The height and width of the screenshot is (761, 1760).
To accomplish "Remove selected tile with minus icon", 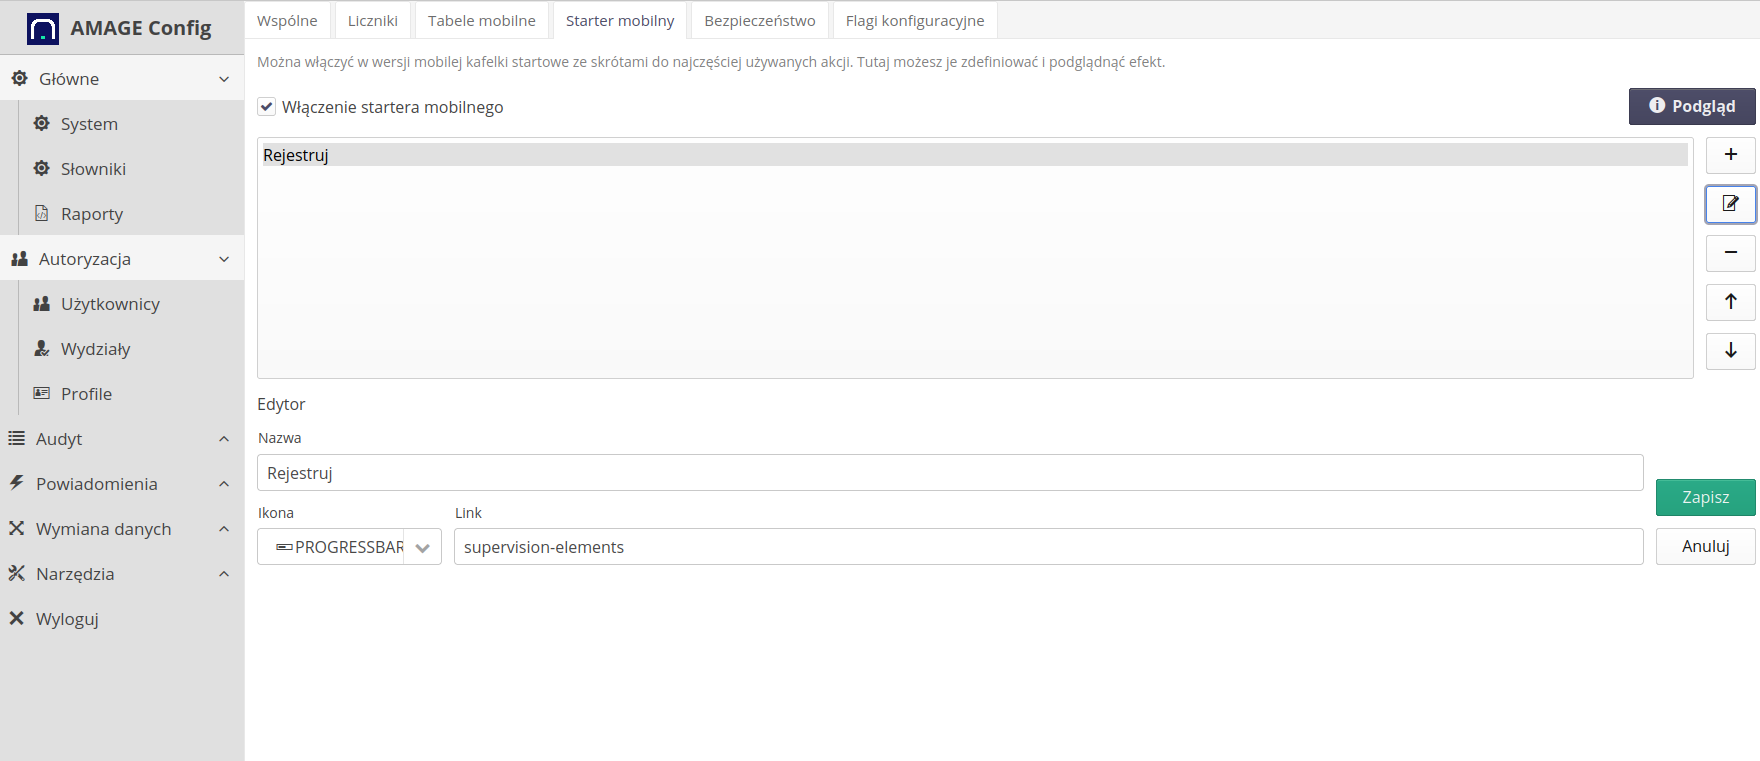I will (1730, 253).
